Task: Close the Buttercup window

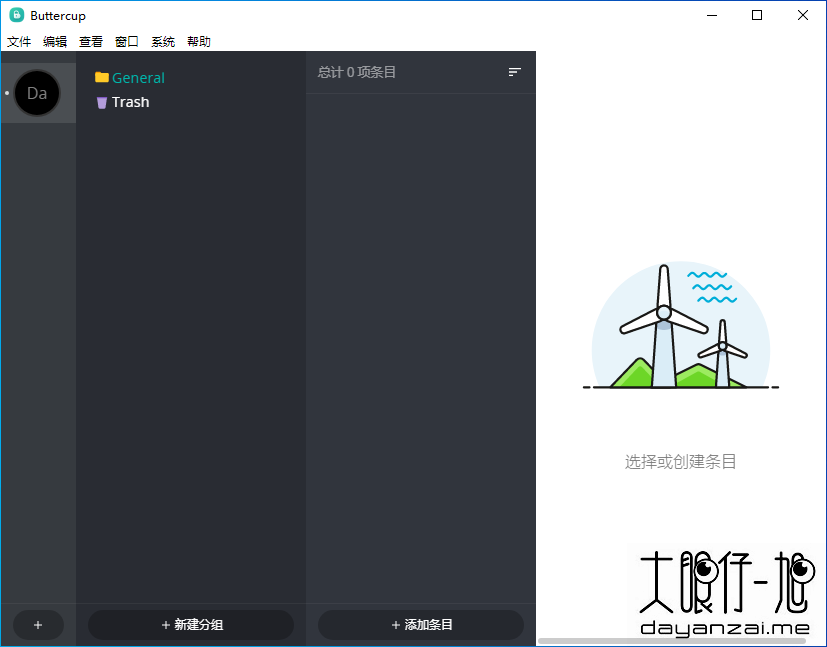Action: click(x=803, y=15)
